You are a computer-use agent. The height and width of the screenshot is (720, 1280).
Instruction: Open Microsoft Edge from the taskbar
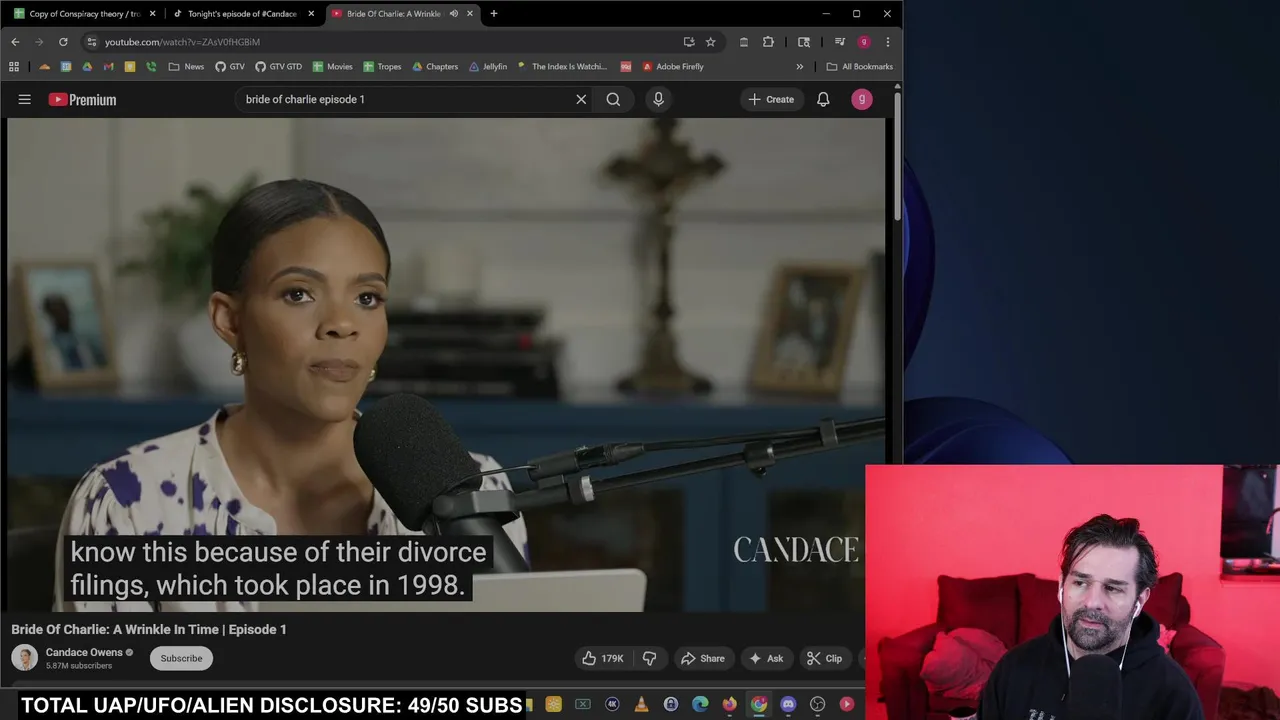700,704
